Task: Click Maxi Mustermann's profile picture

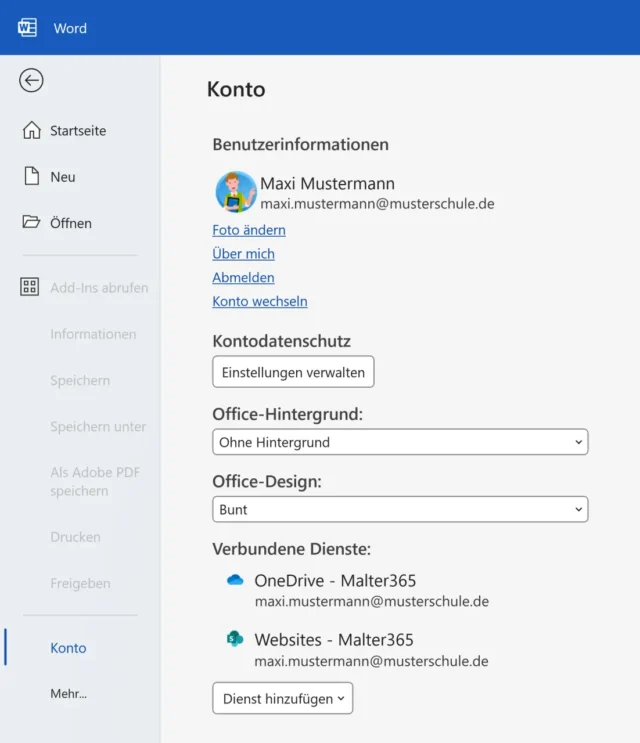Action: tap(236, 192)
